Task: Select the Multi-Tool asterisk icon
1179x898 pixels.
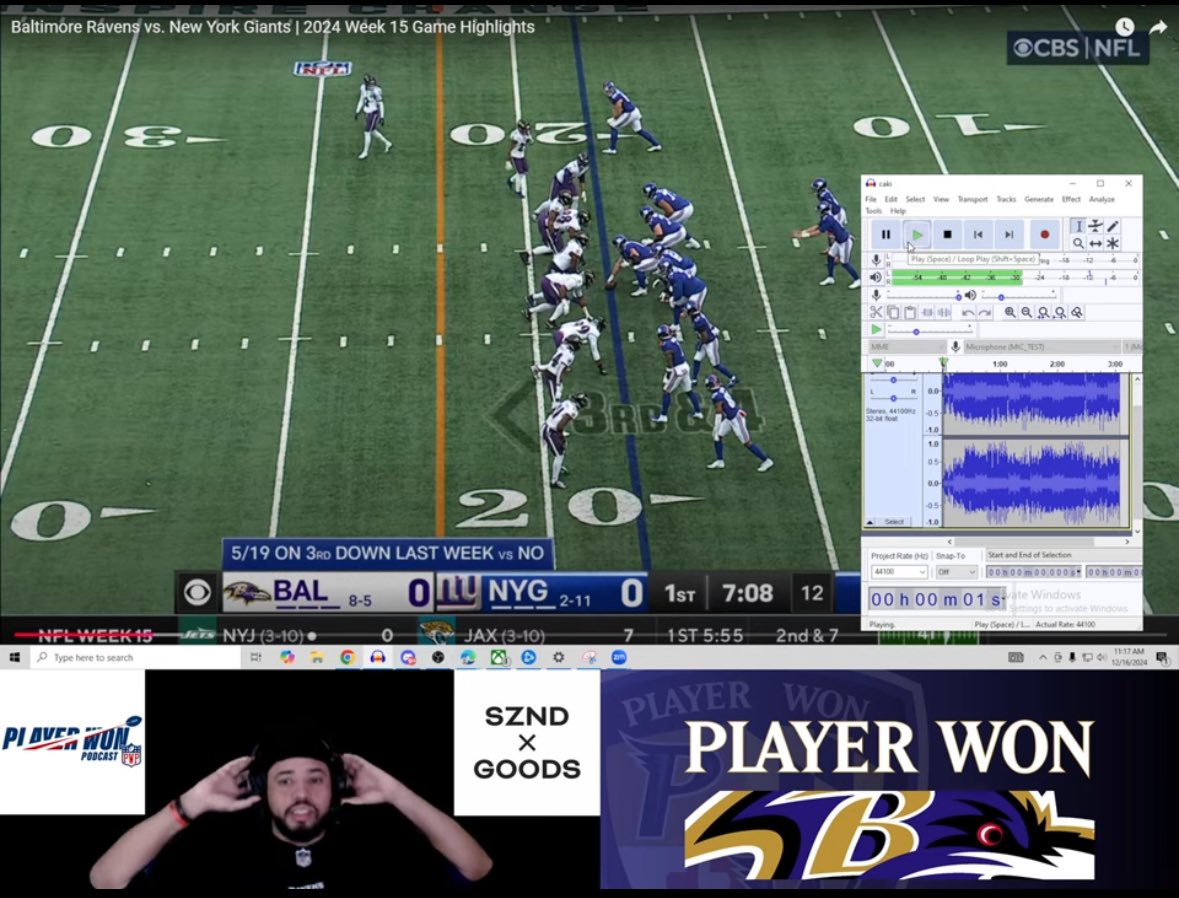Action: click(x=1113, y=243)
